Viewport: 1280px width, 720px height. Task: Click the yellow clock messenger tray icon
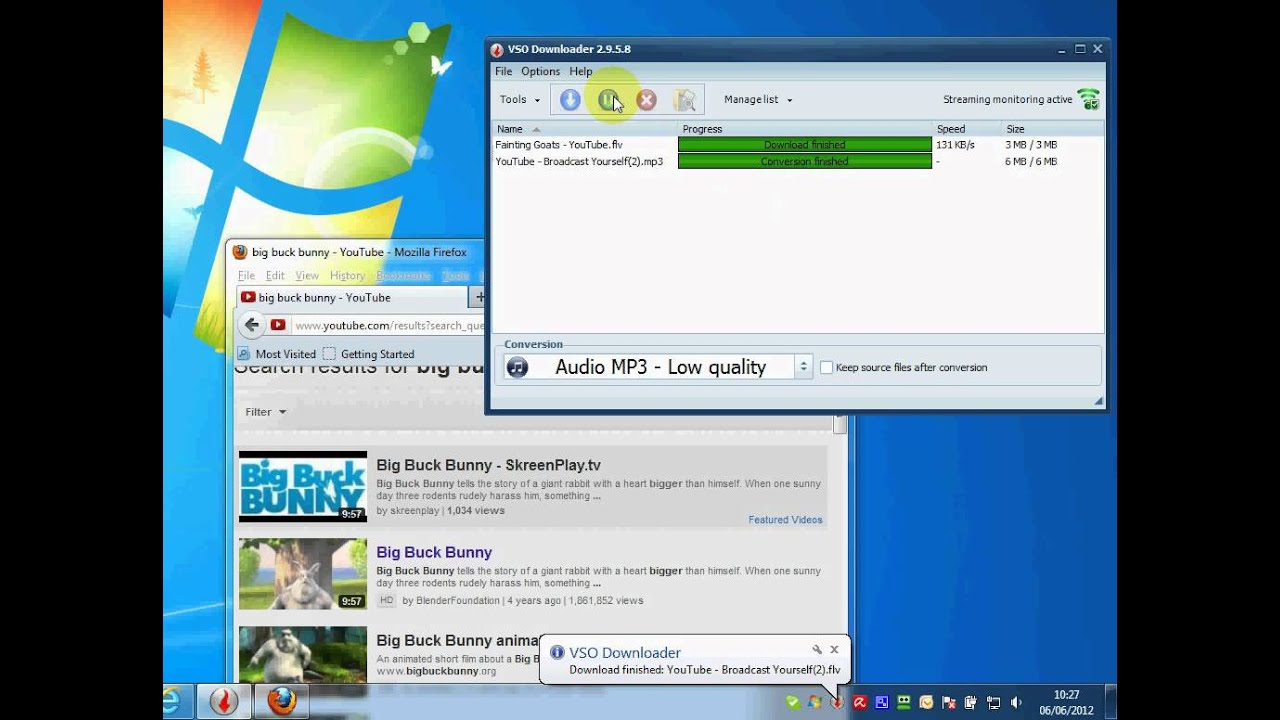pos(926,703)
